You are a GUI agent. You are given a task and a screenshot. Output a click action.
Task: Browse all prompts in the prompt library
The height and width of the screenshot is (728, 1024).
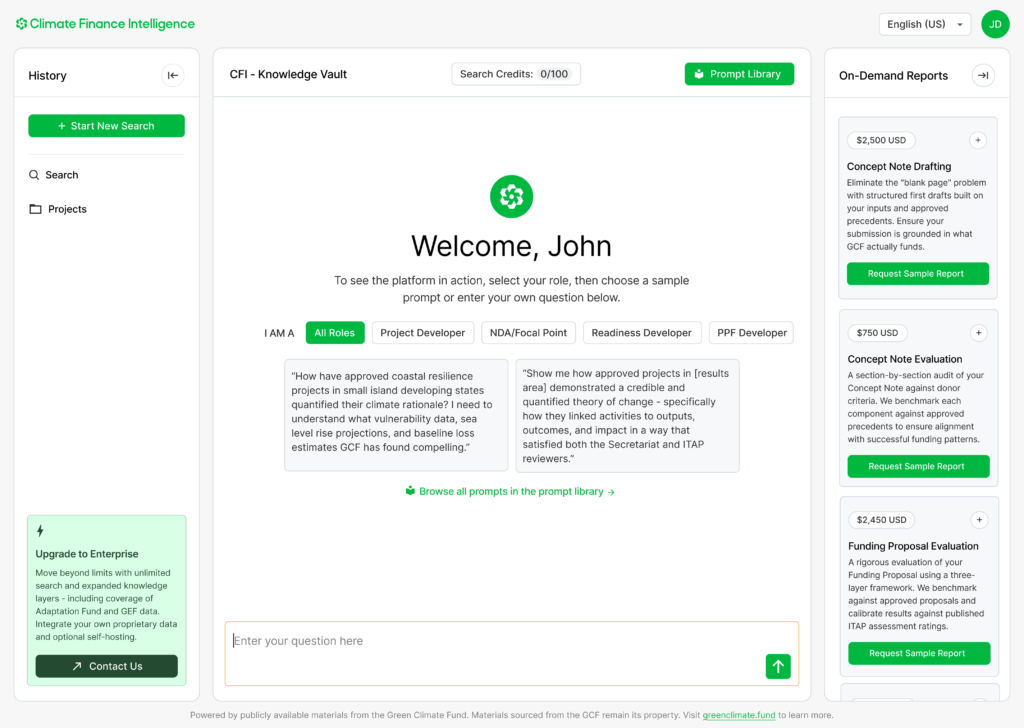510,492
